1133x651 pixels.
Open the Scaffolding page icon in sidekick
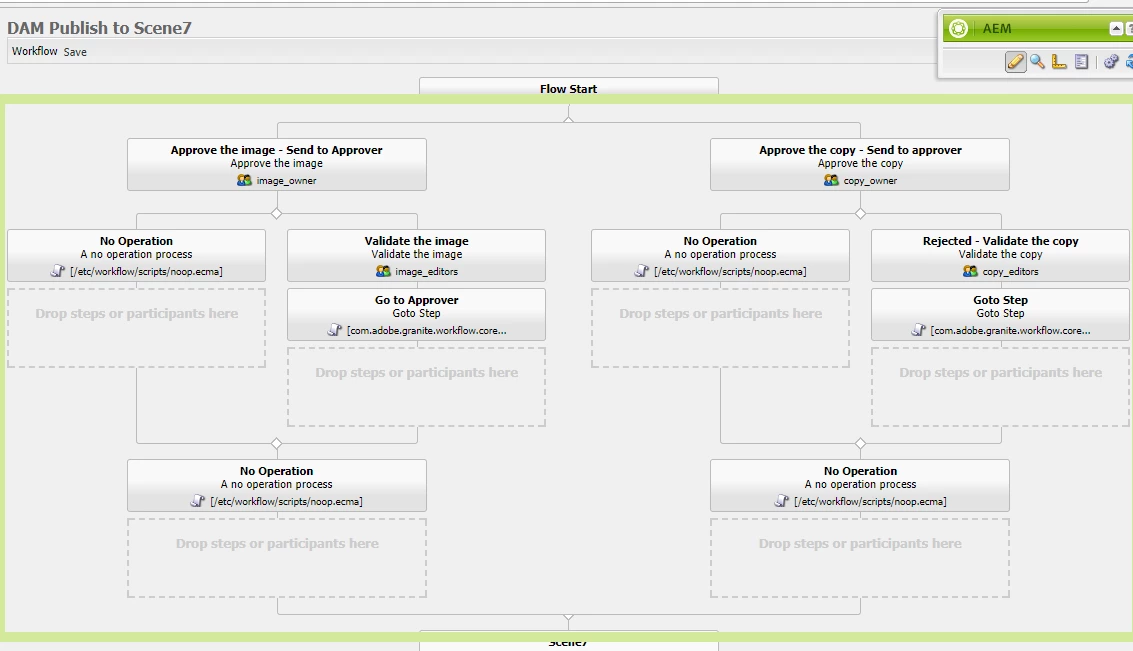pos(1081,62)
